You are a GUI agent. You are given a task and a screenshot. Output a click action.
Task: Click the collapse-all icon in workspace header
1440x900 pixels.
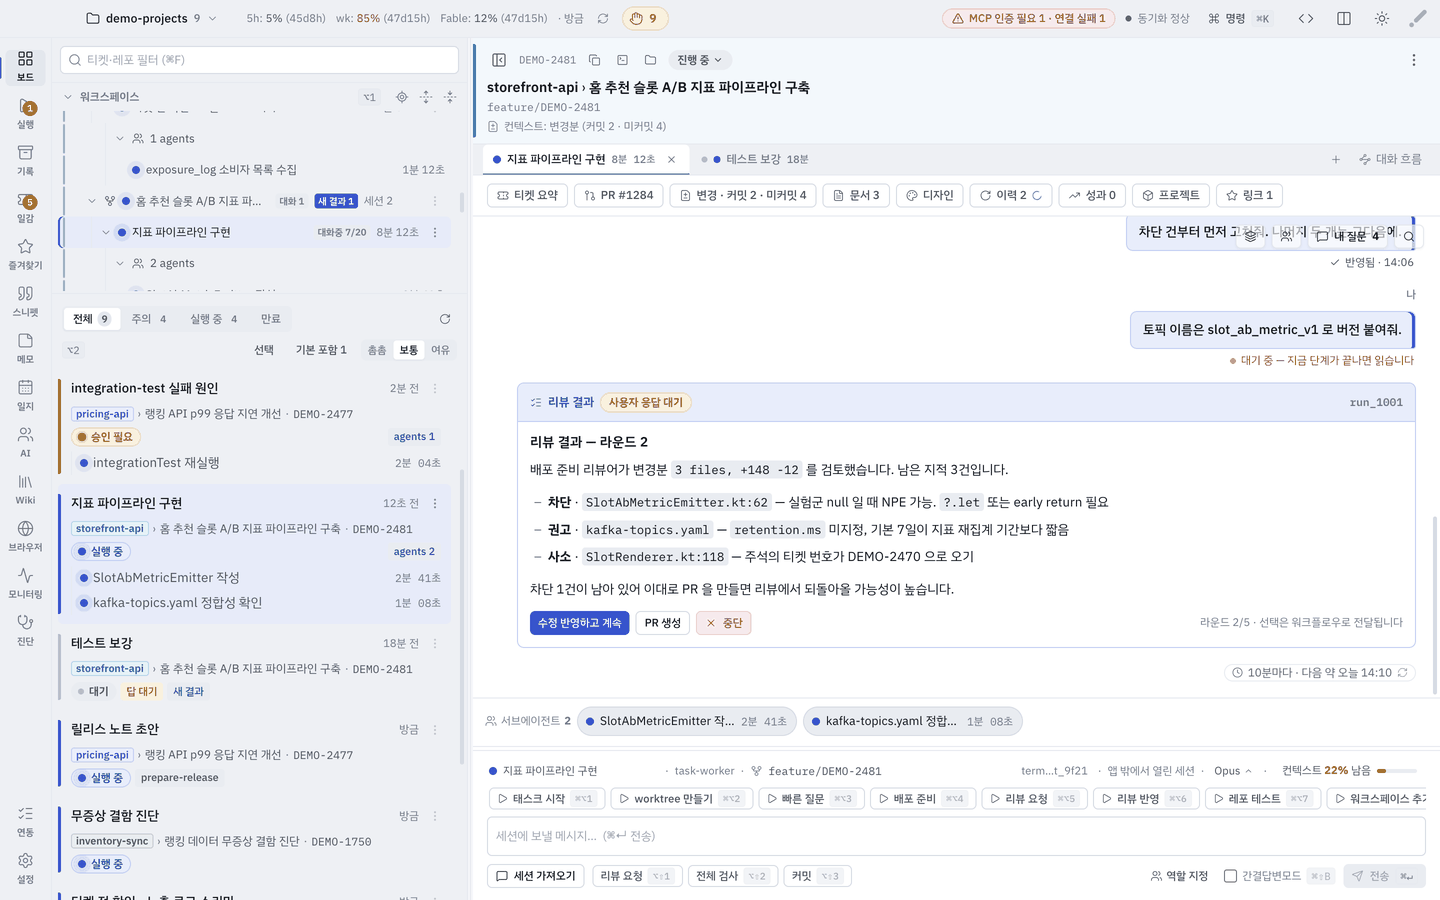450,97
